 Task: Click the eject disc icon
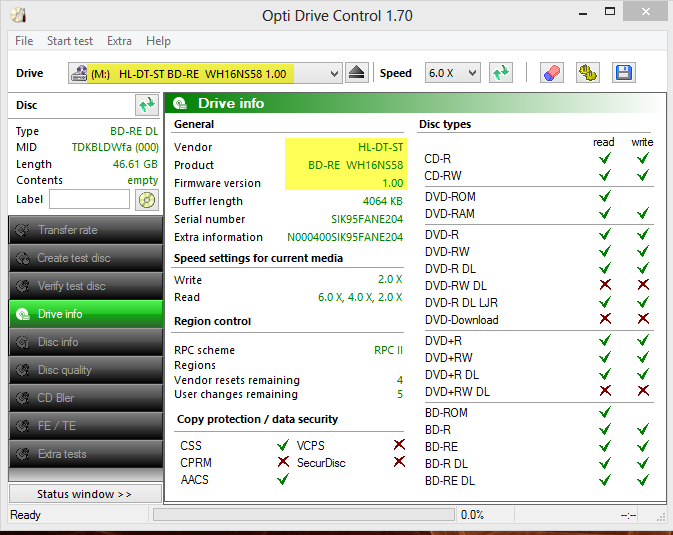(x=356, y=73)
